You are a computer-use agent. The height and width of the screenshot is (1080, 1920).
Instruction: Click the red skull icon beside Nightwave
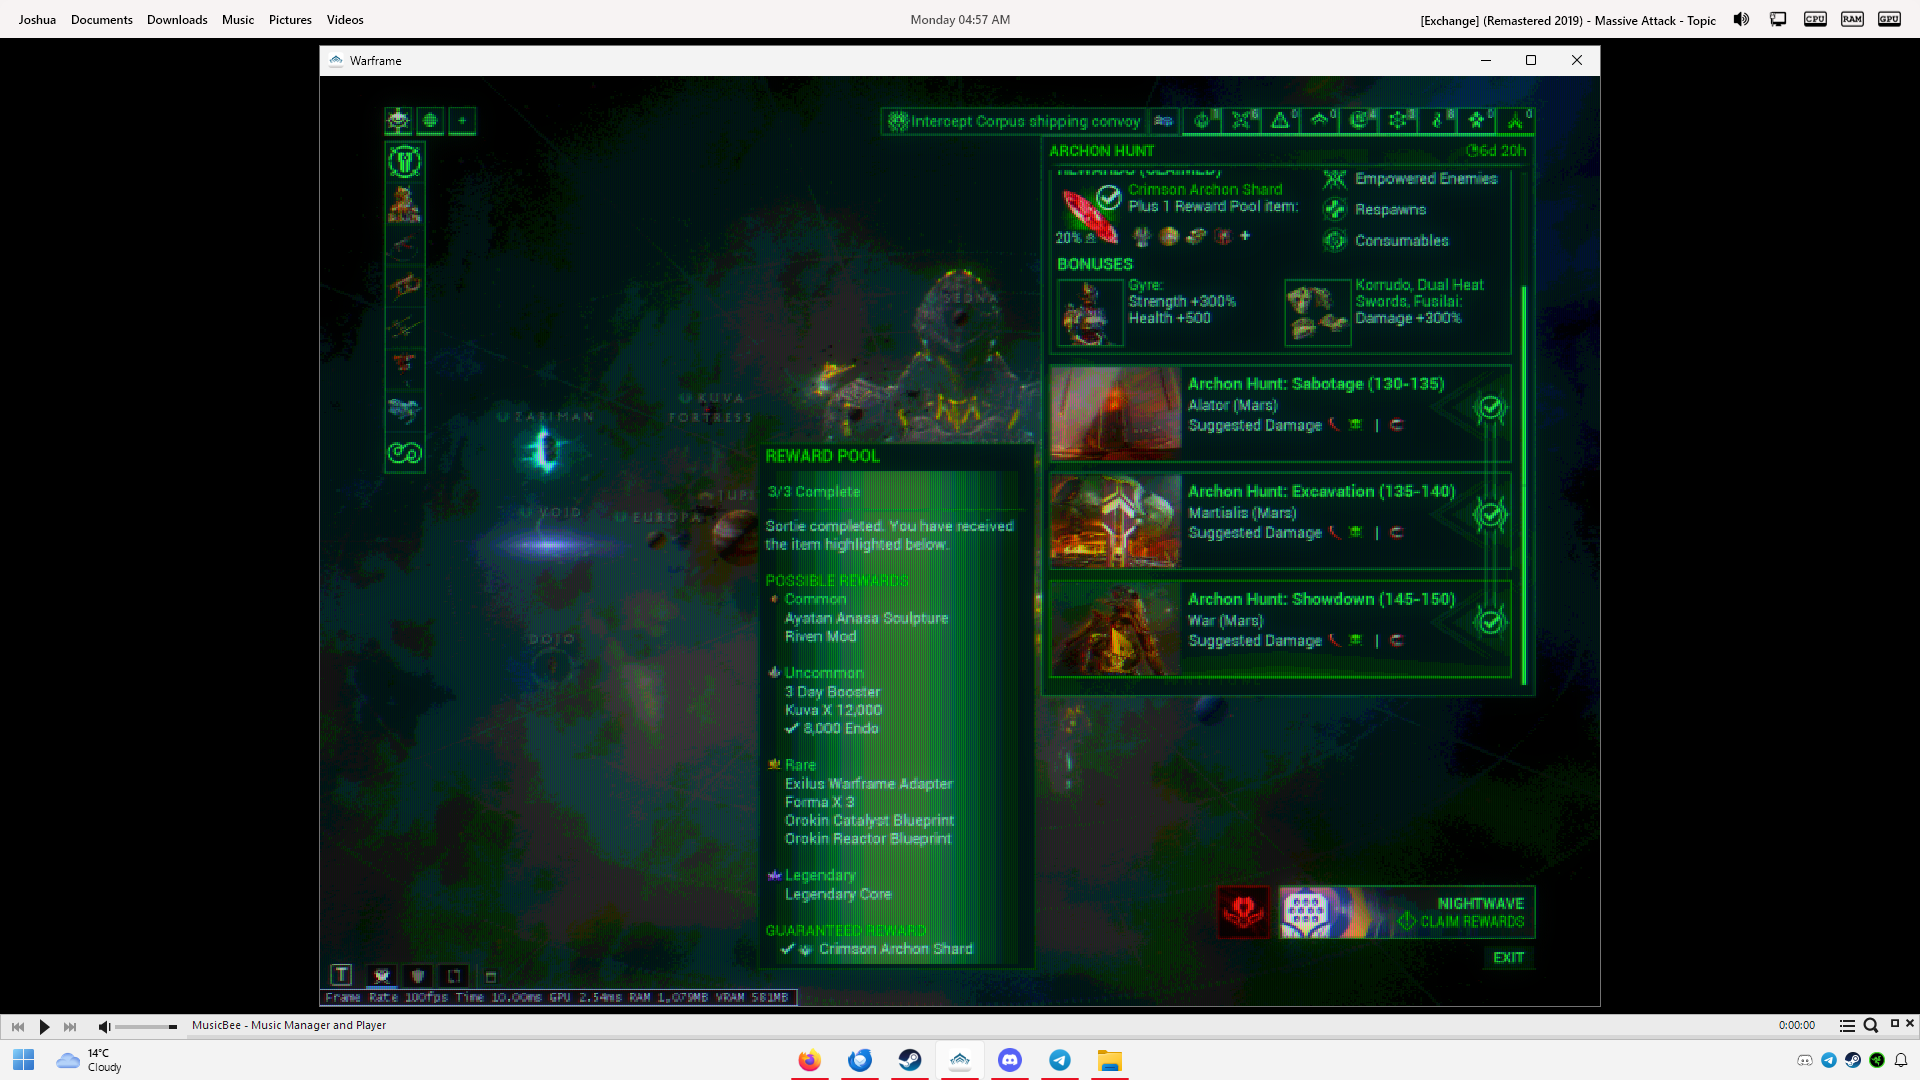1244,912
